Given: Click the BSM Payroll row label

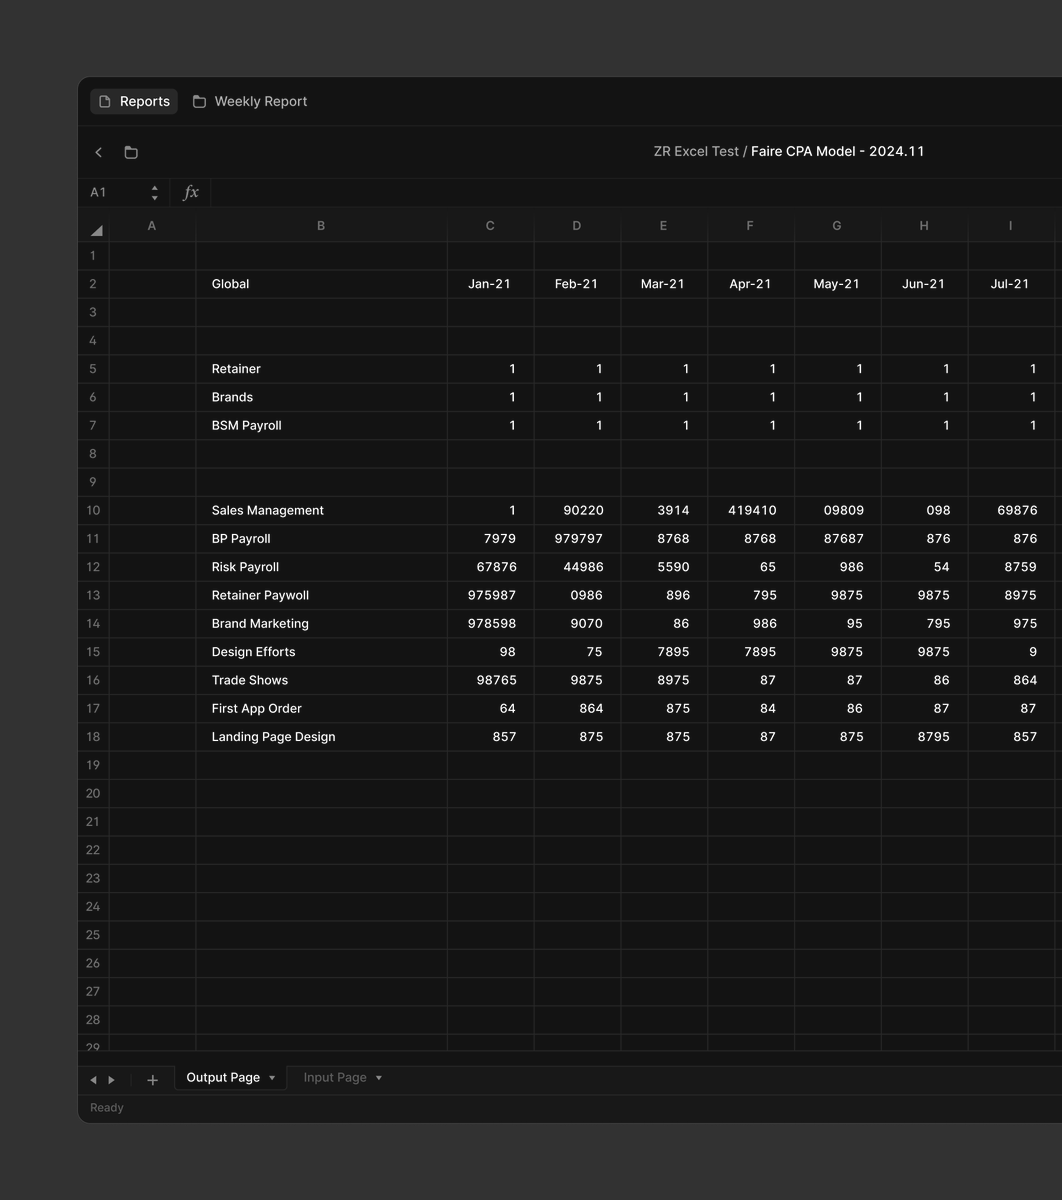Looking at the screenshot, I should (x=246, y=425).
